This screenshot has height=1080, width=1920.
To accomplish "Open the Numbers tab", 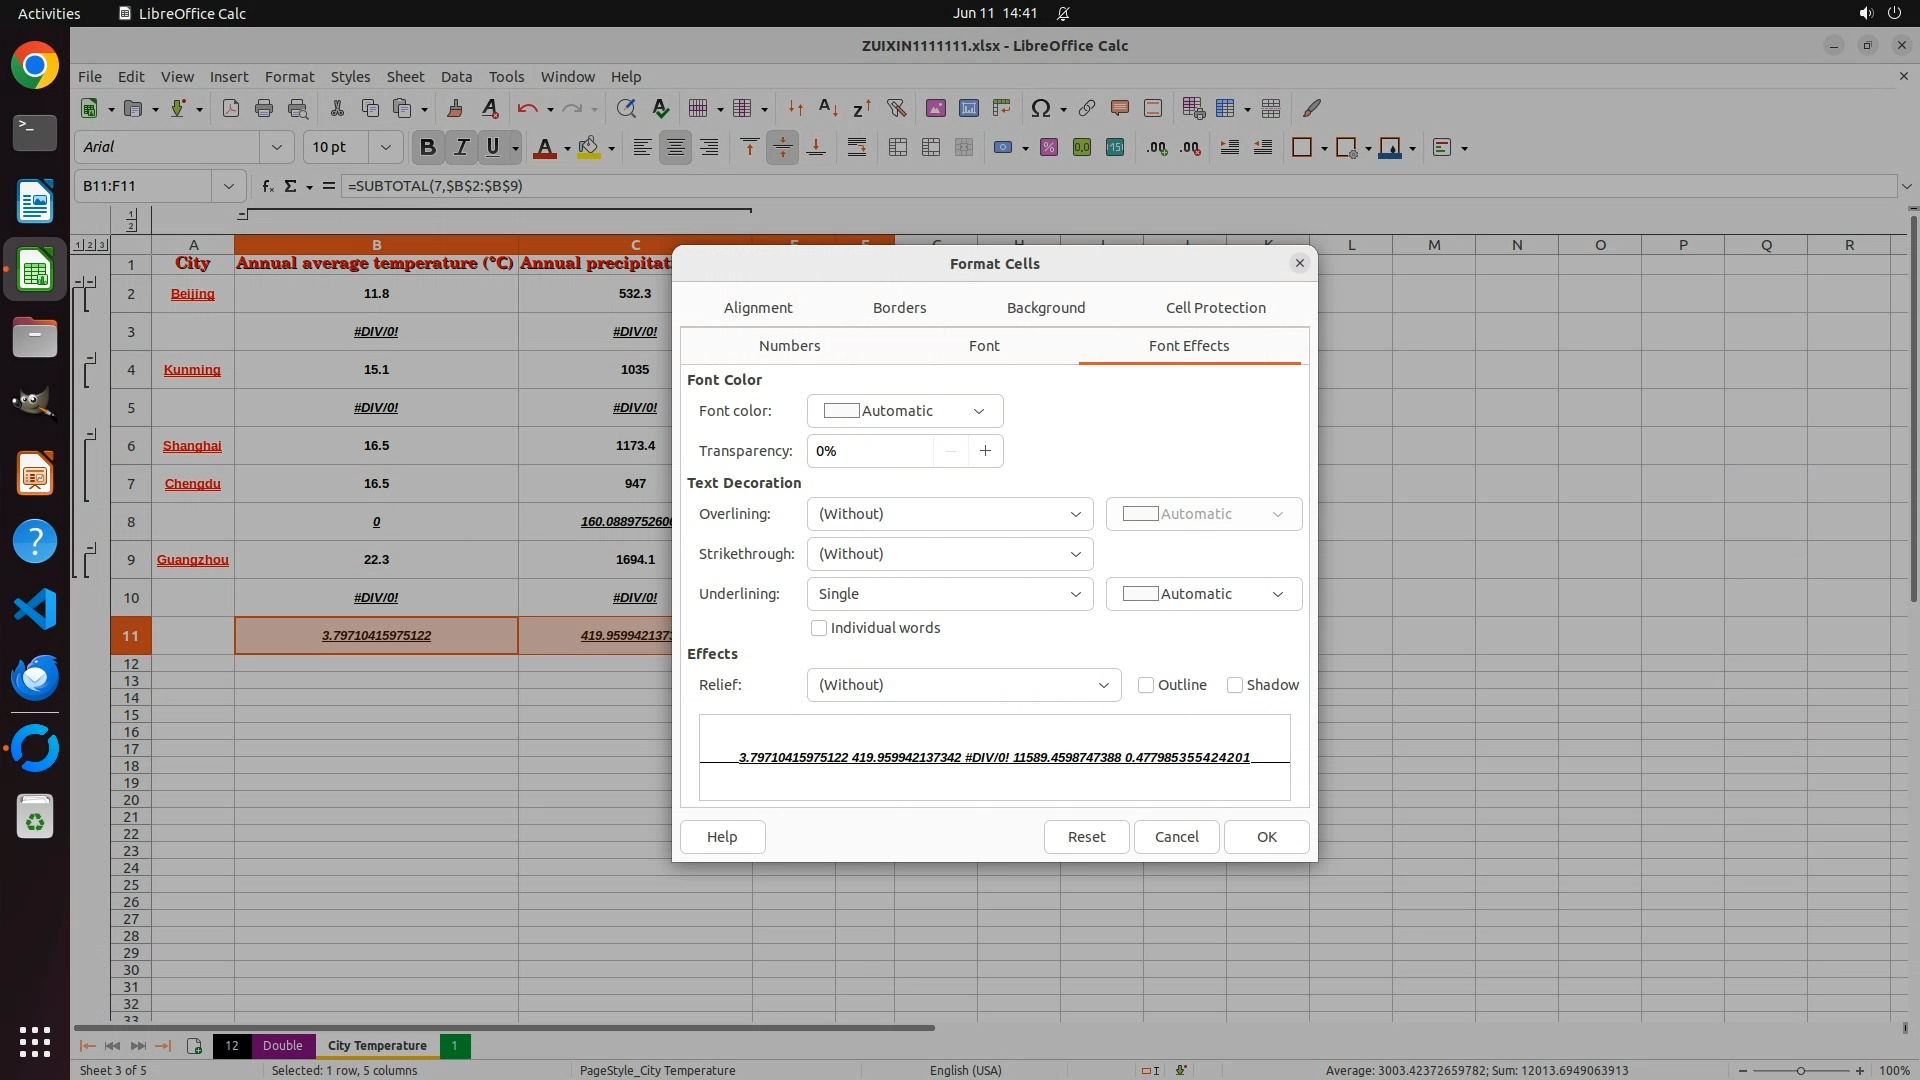I will 789,346.
